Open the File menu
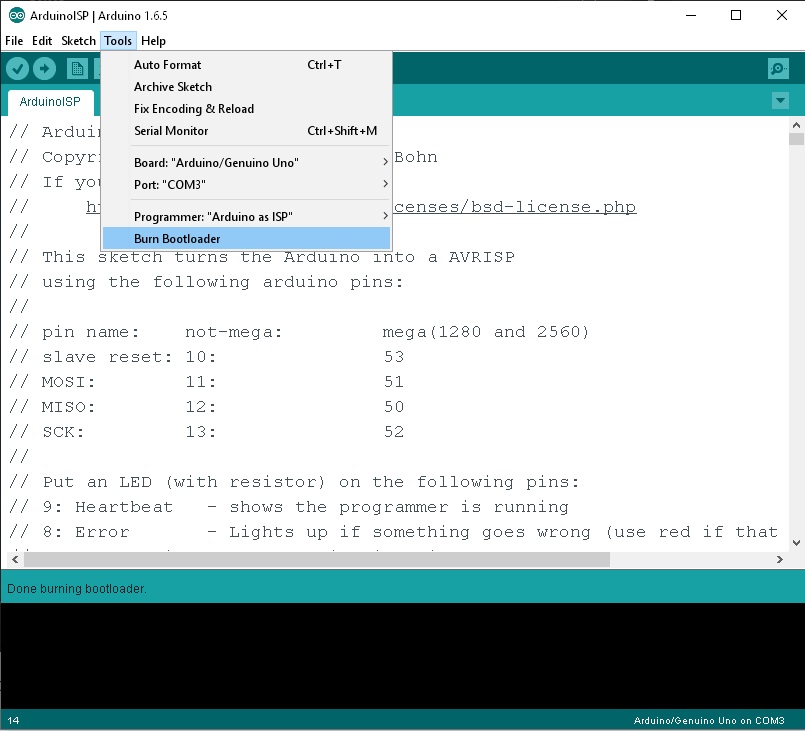This screenshot has height=731, width=805. coord(14,41)
